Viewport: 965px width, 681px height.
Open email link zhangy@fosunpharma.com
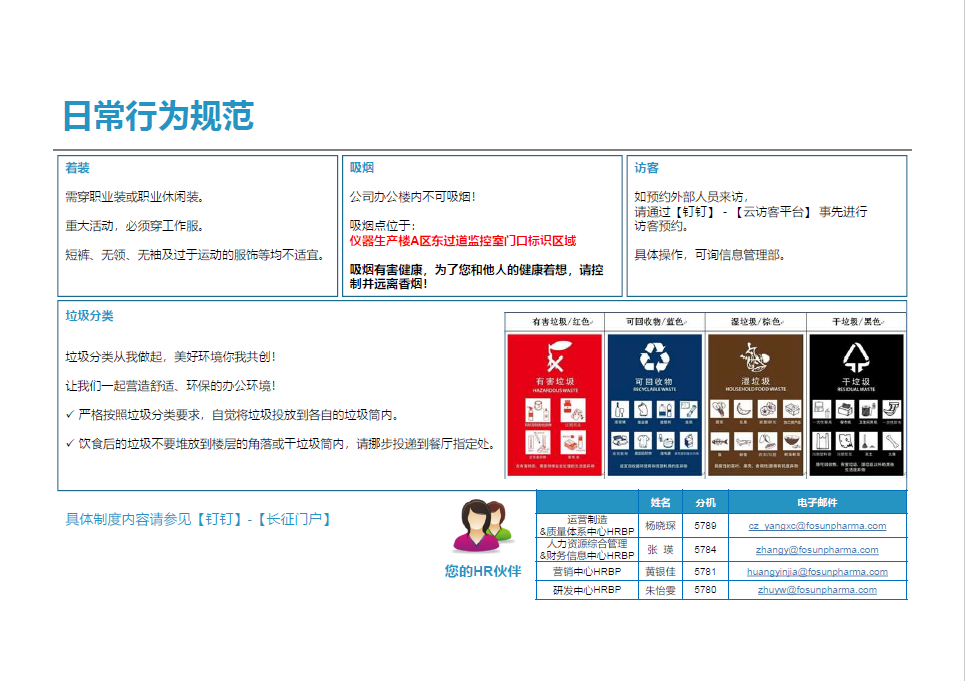[817, 550]
